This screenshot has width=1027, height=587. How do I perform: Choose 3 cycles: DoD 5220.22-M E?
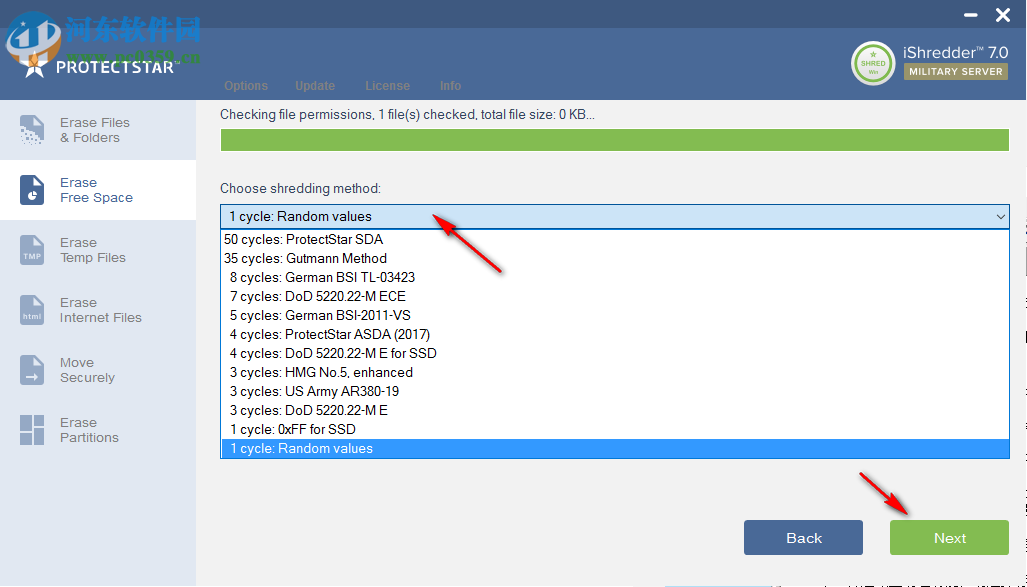tap(614, 410)
